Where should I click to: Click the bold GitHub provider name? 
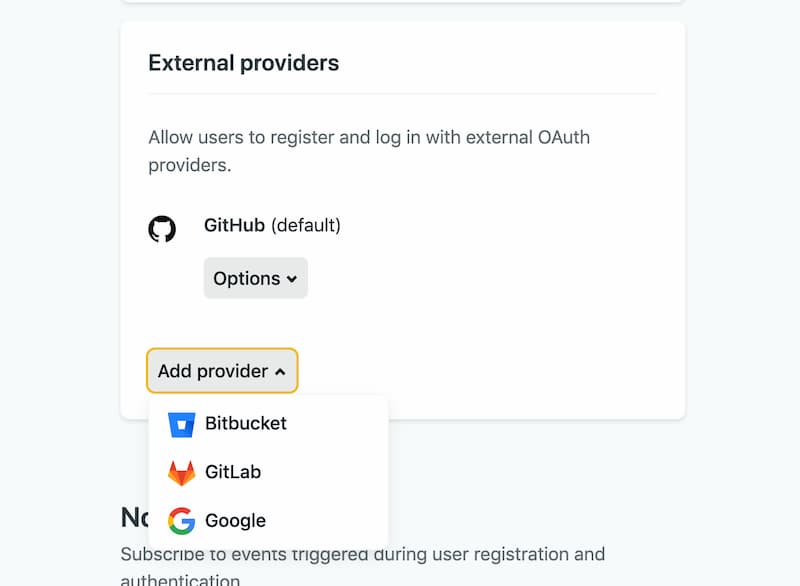pos(234,226)
